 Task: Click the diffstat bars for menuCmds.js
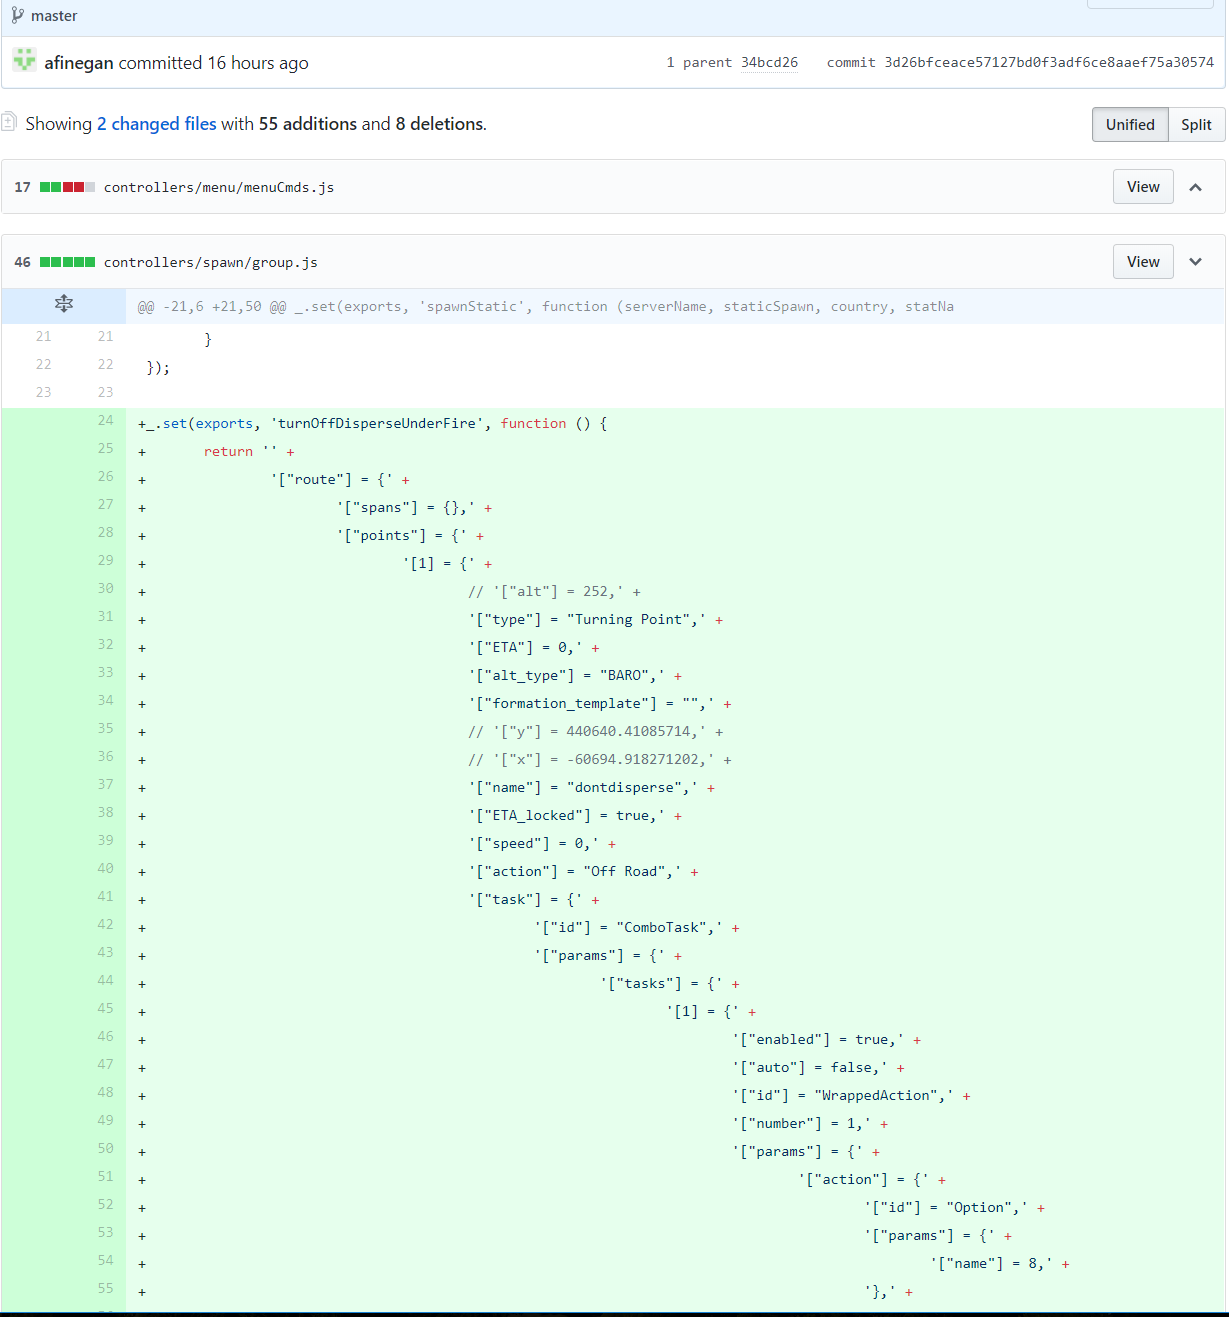point(68,187)
